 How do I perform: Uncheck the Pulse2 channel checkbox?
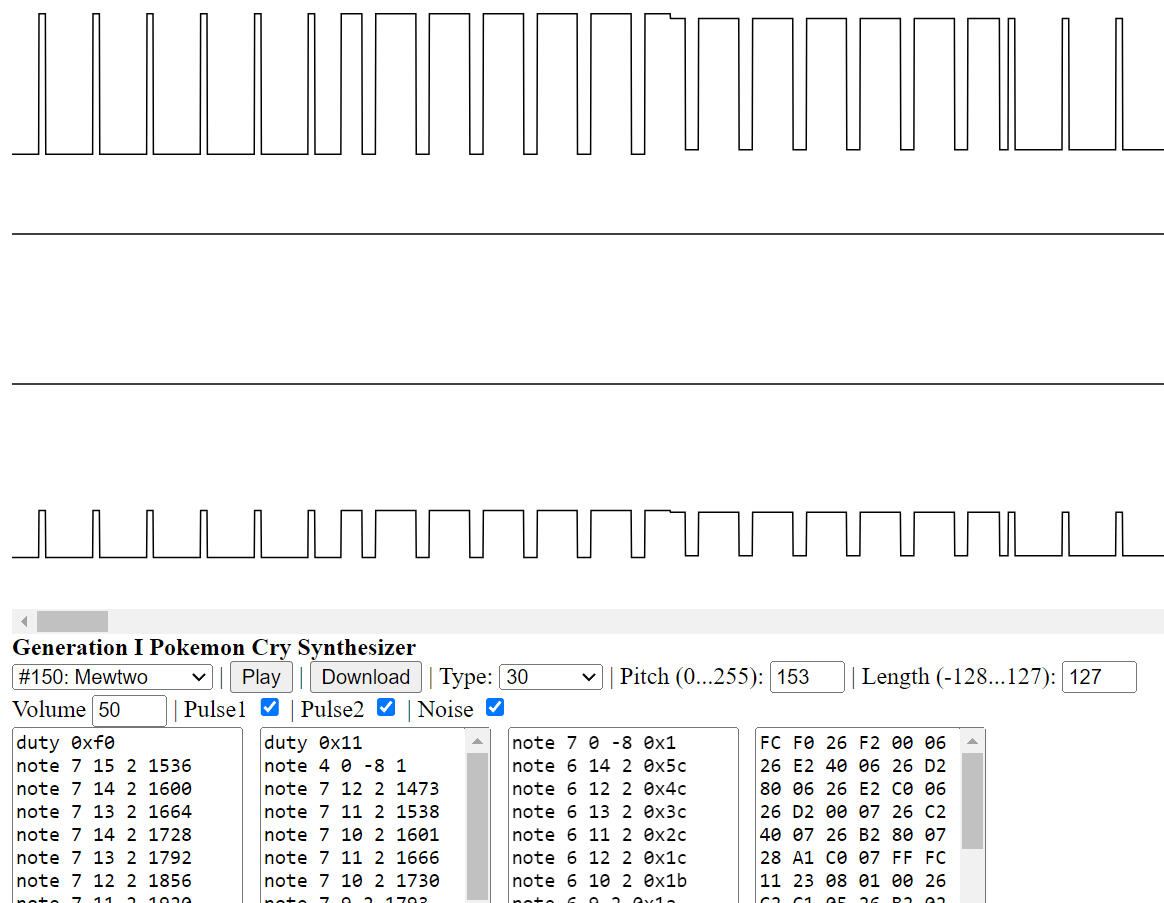click(386, 708)
